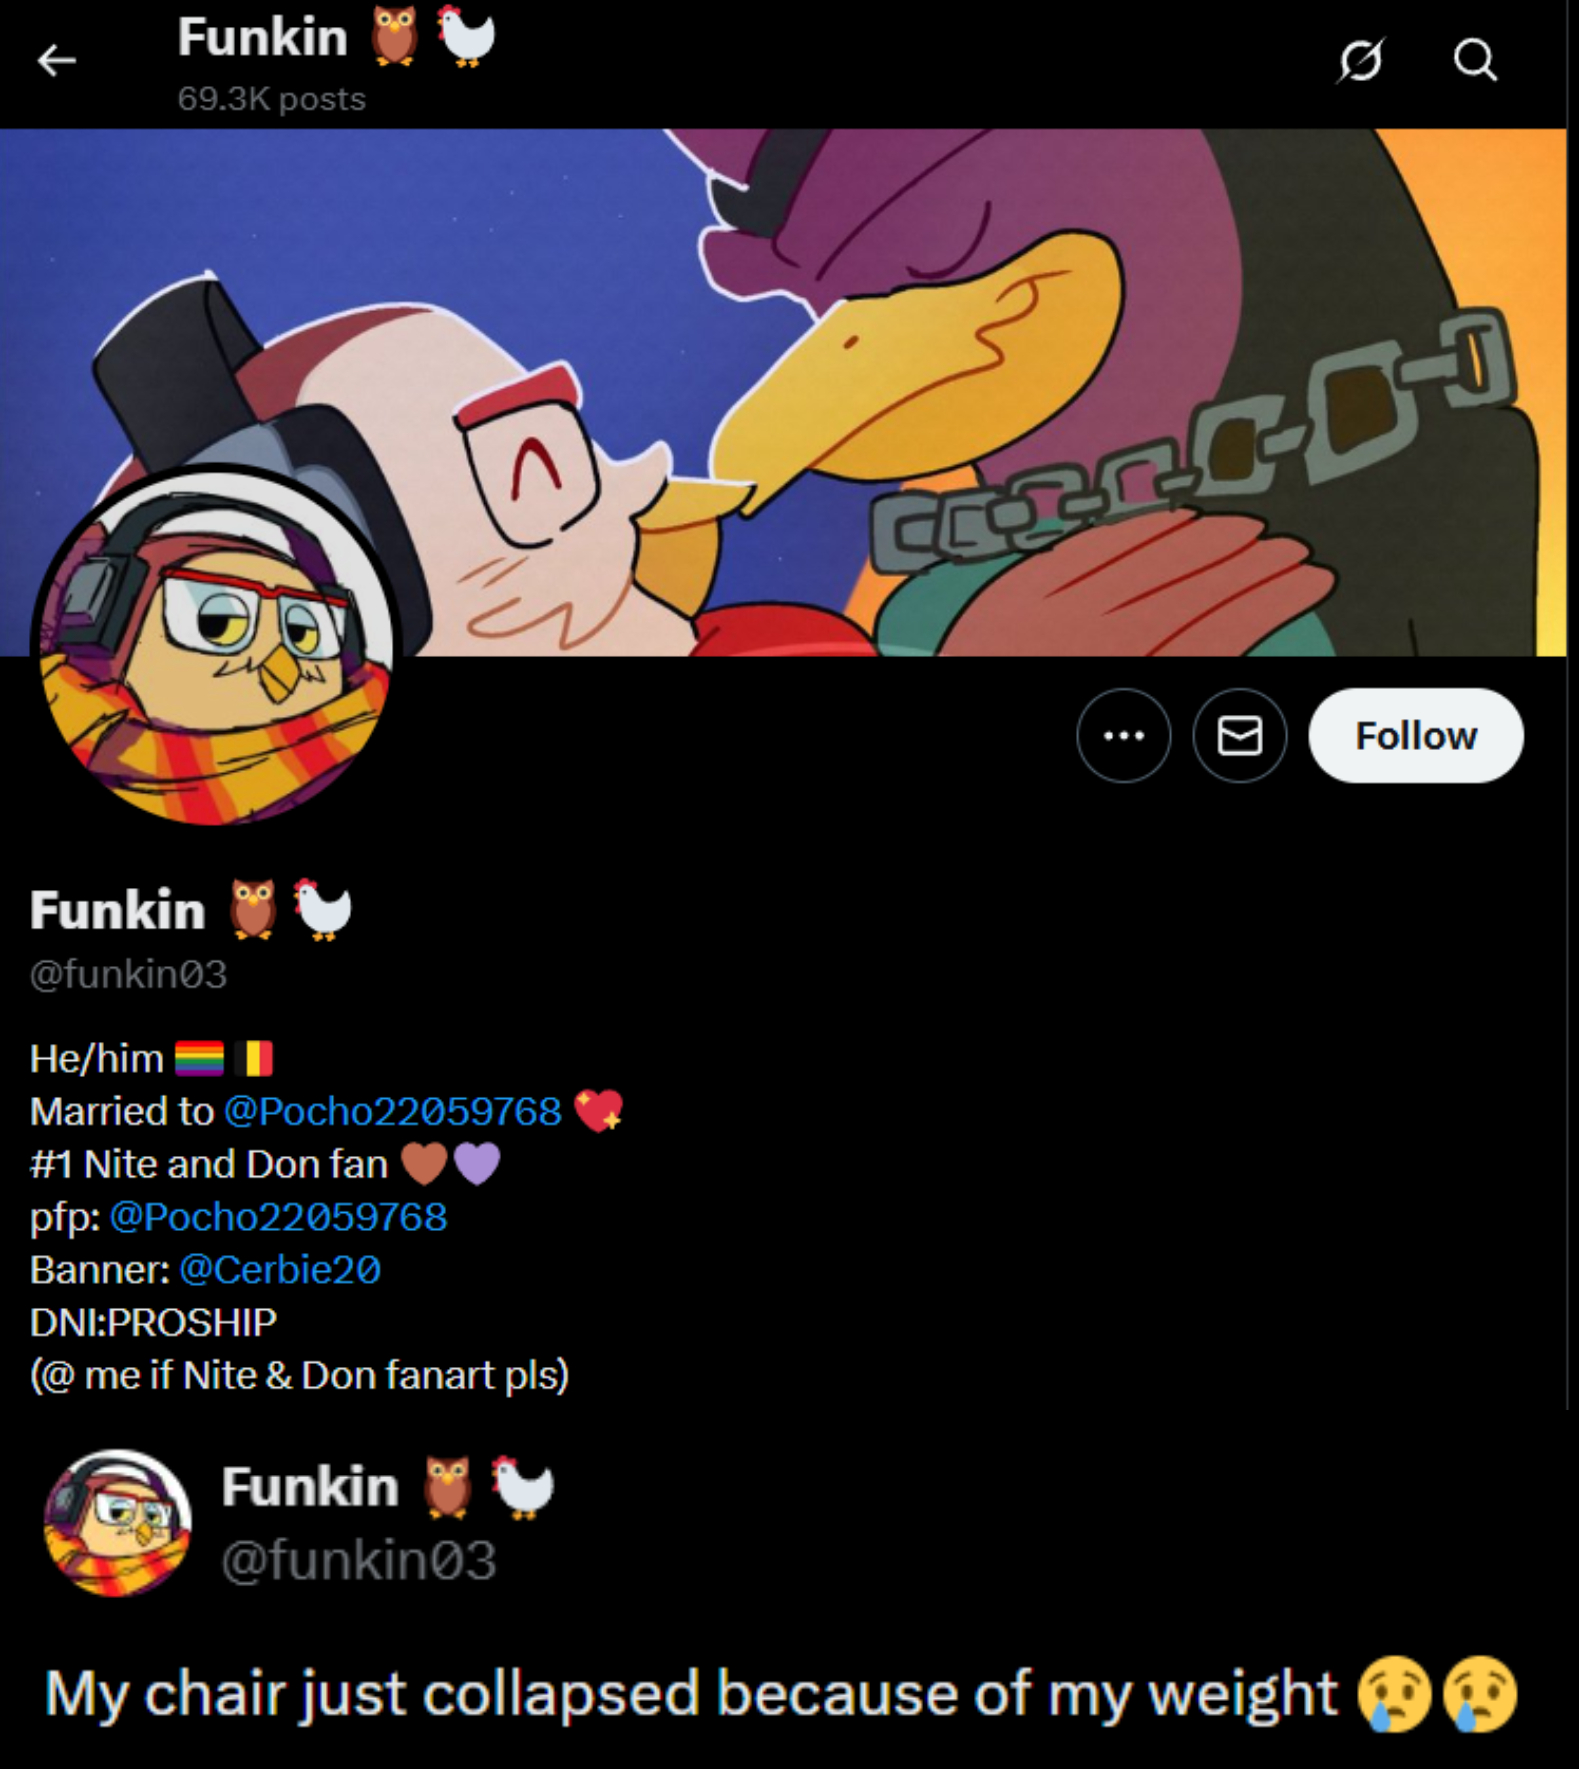Image resolution: width=1579 pixels, height=1769 pixels.
Task: Click the DNI:PROSHIP bio line
Action: (x=154, y=1323)
